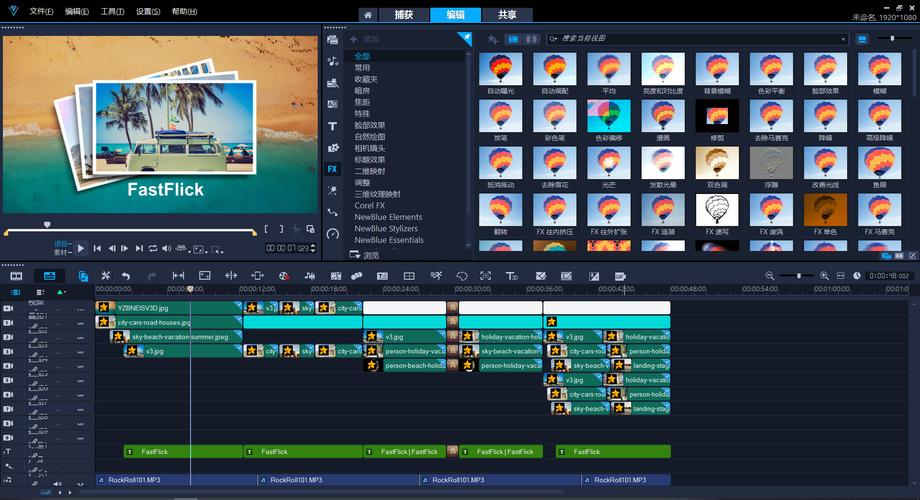Select the NewBlue Elements category
Screen dimensions: 920x500
click(x=388, y=217)
